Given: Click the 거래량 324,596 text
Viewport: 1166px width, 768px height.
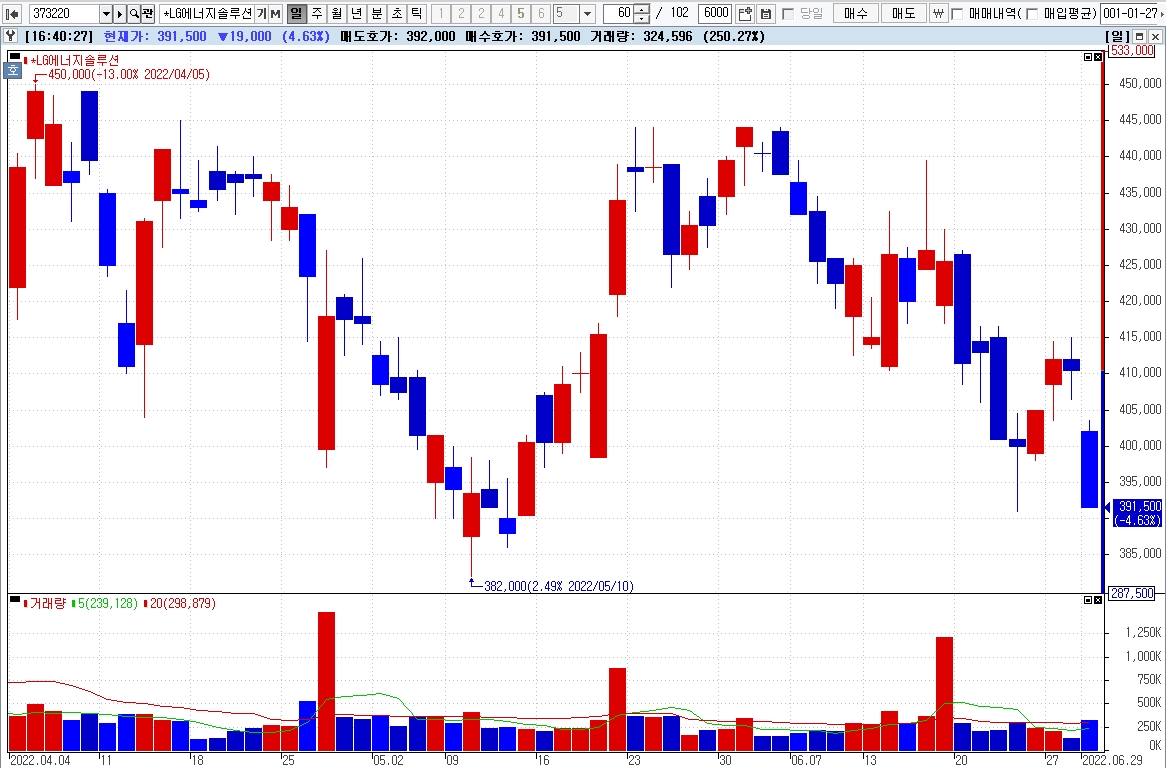Looking at the screenshot, I should pyautogui.click(x=641, y=36).
